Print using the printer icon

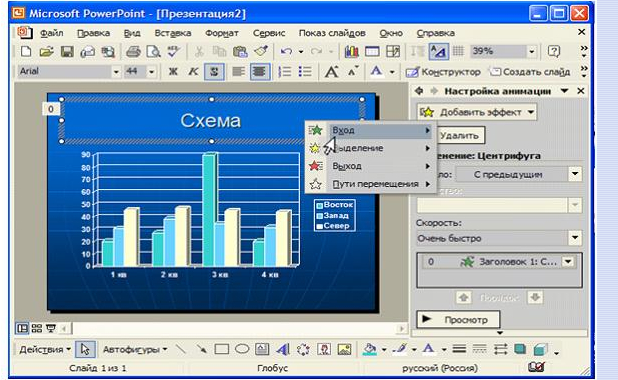(x=133, y=51)
